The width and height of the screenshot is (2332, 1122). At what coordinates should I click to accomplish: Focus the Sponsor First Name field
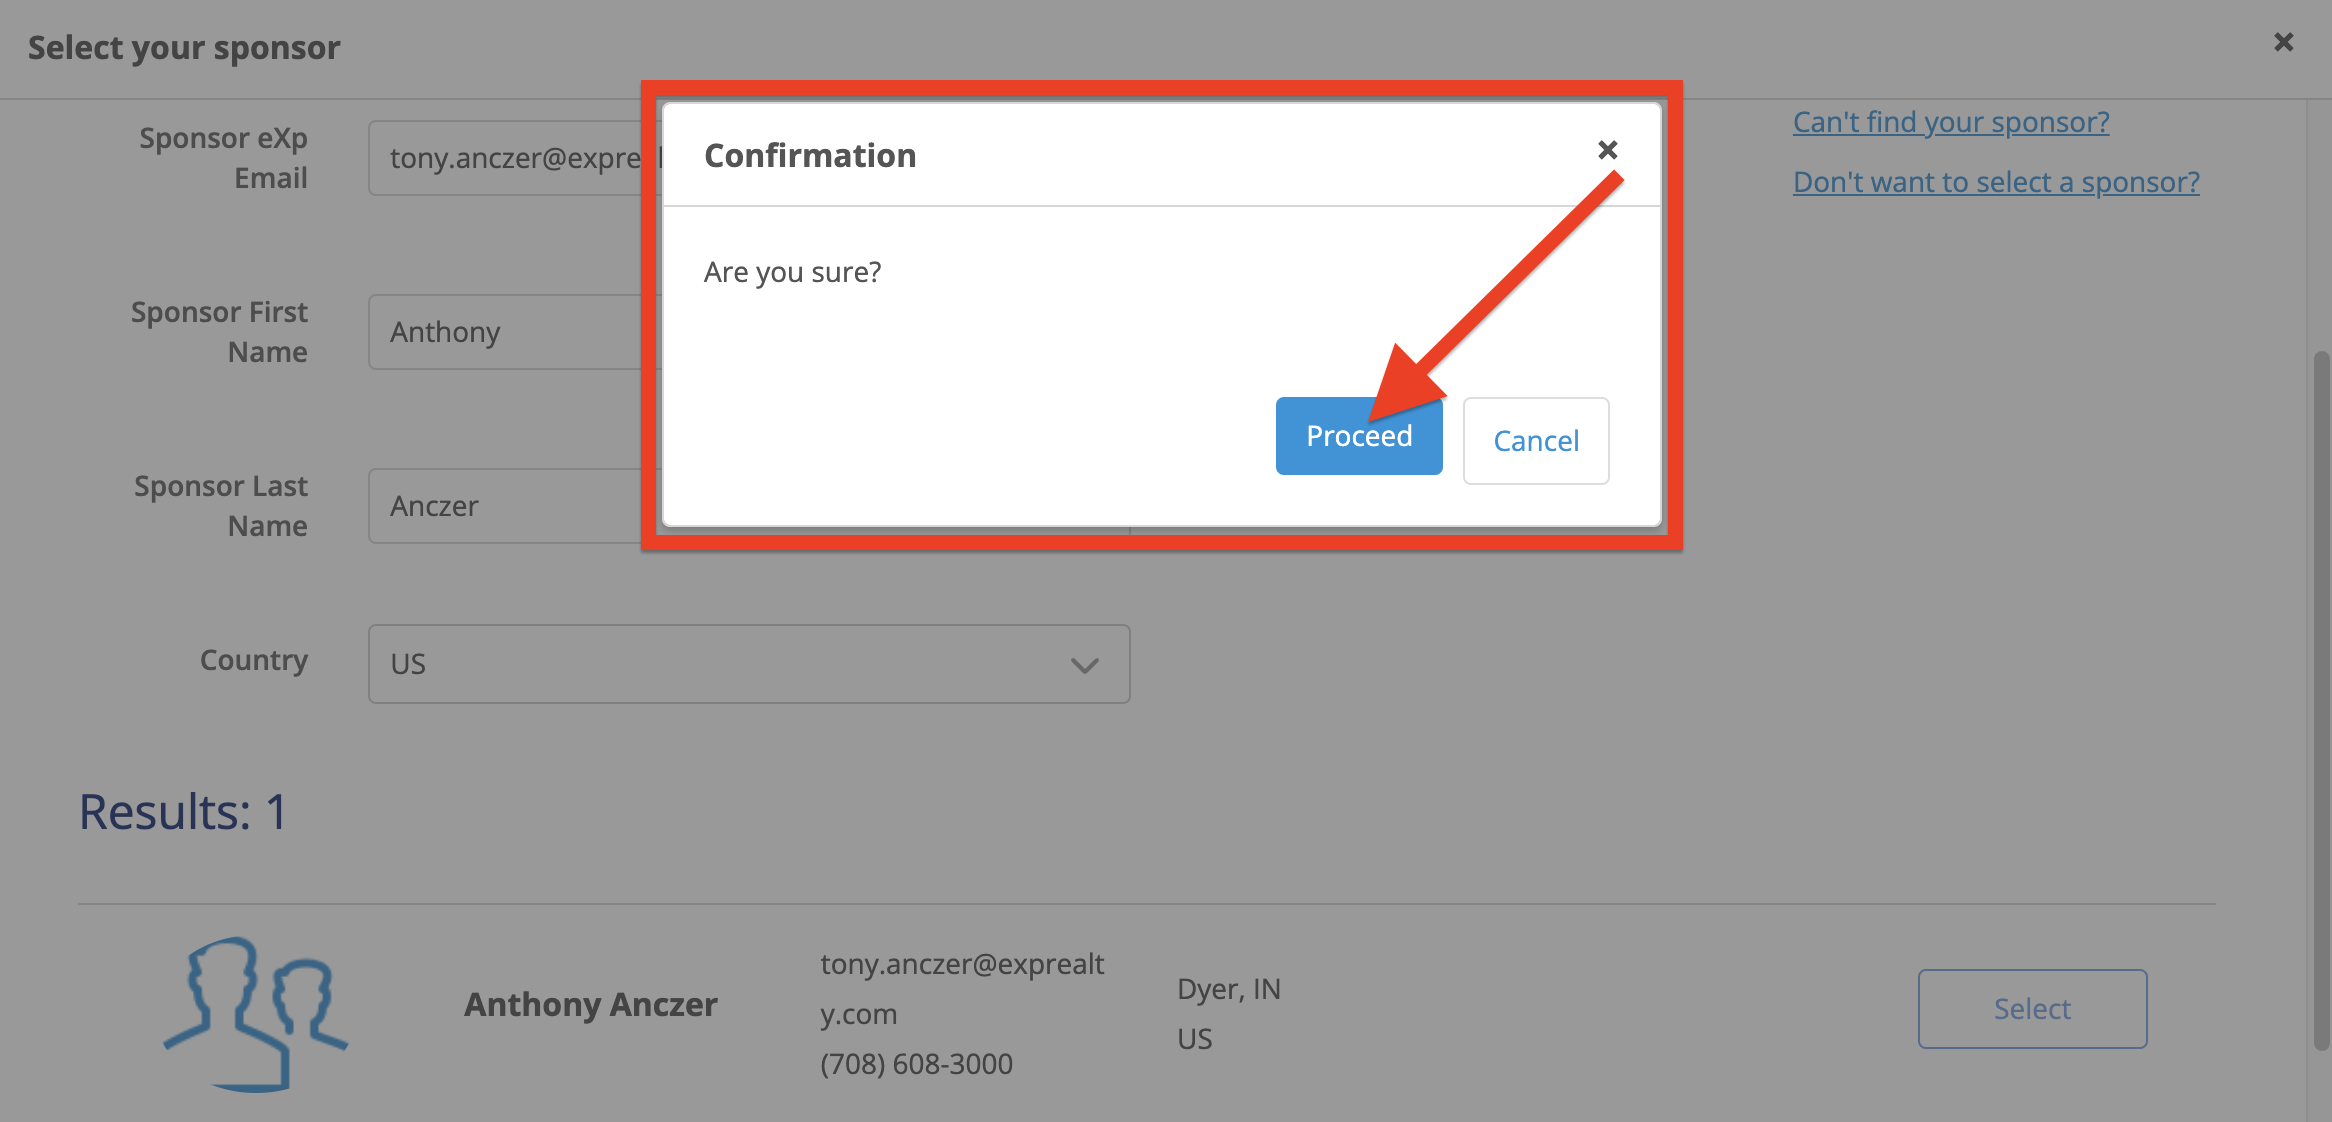click(x=510, y=332)
